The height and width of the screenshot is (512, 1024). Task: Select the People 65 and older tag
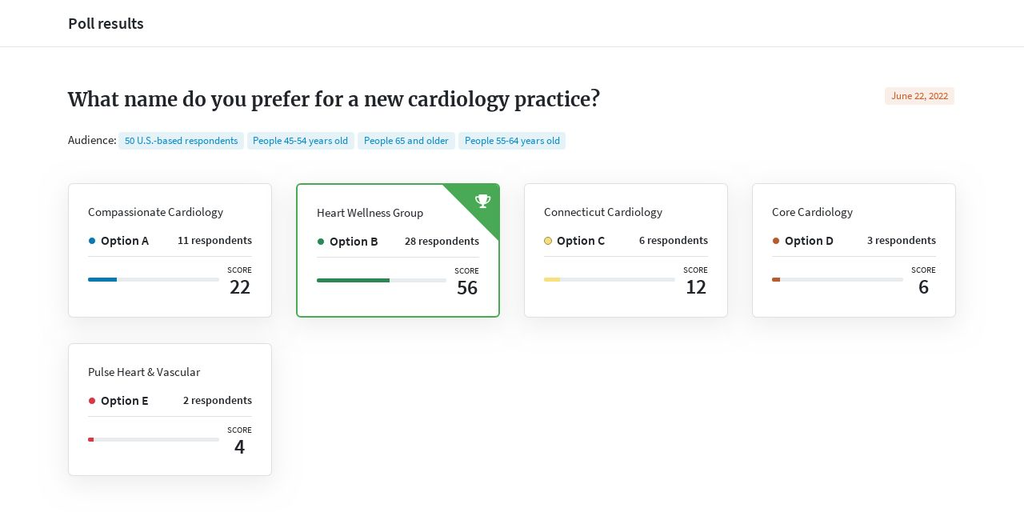[x=406, y=140]
